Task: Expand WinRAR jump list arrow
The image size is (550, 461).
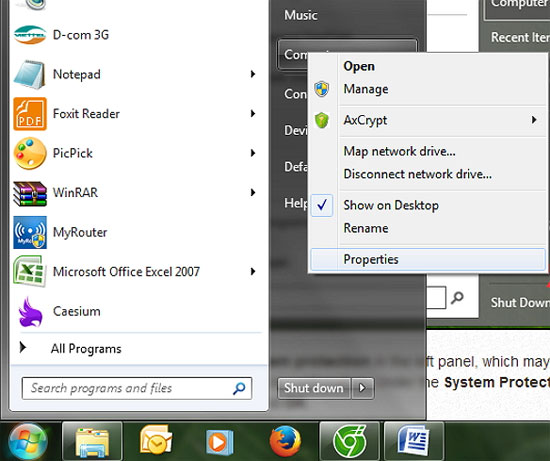Action: [253, 192]
